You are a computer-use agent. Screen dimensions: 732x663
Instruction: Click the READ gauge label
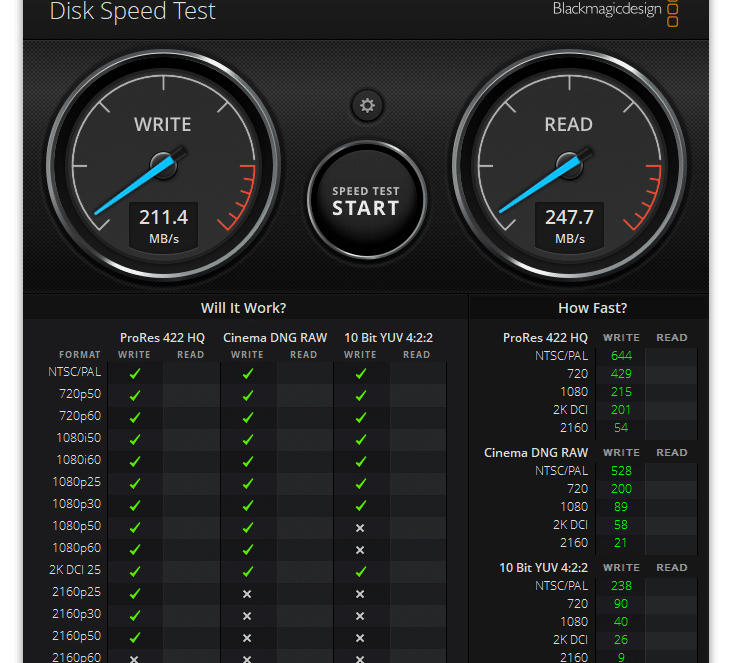point(569,125)
